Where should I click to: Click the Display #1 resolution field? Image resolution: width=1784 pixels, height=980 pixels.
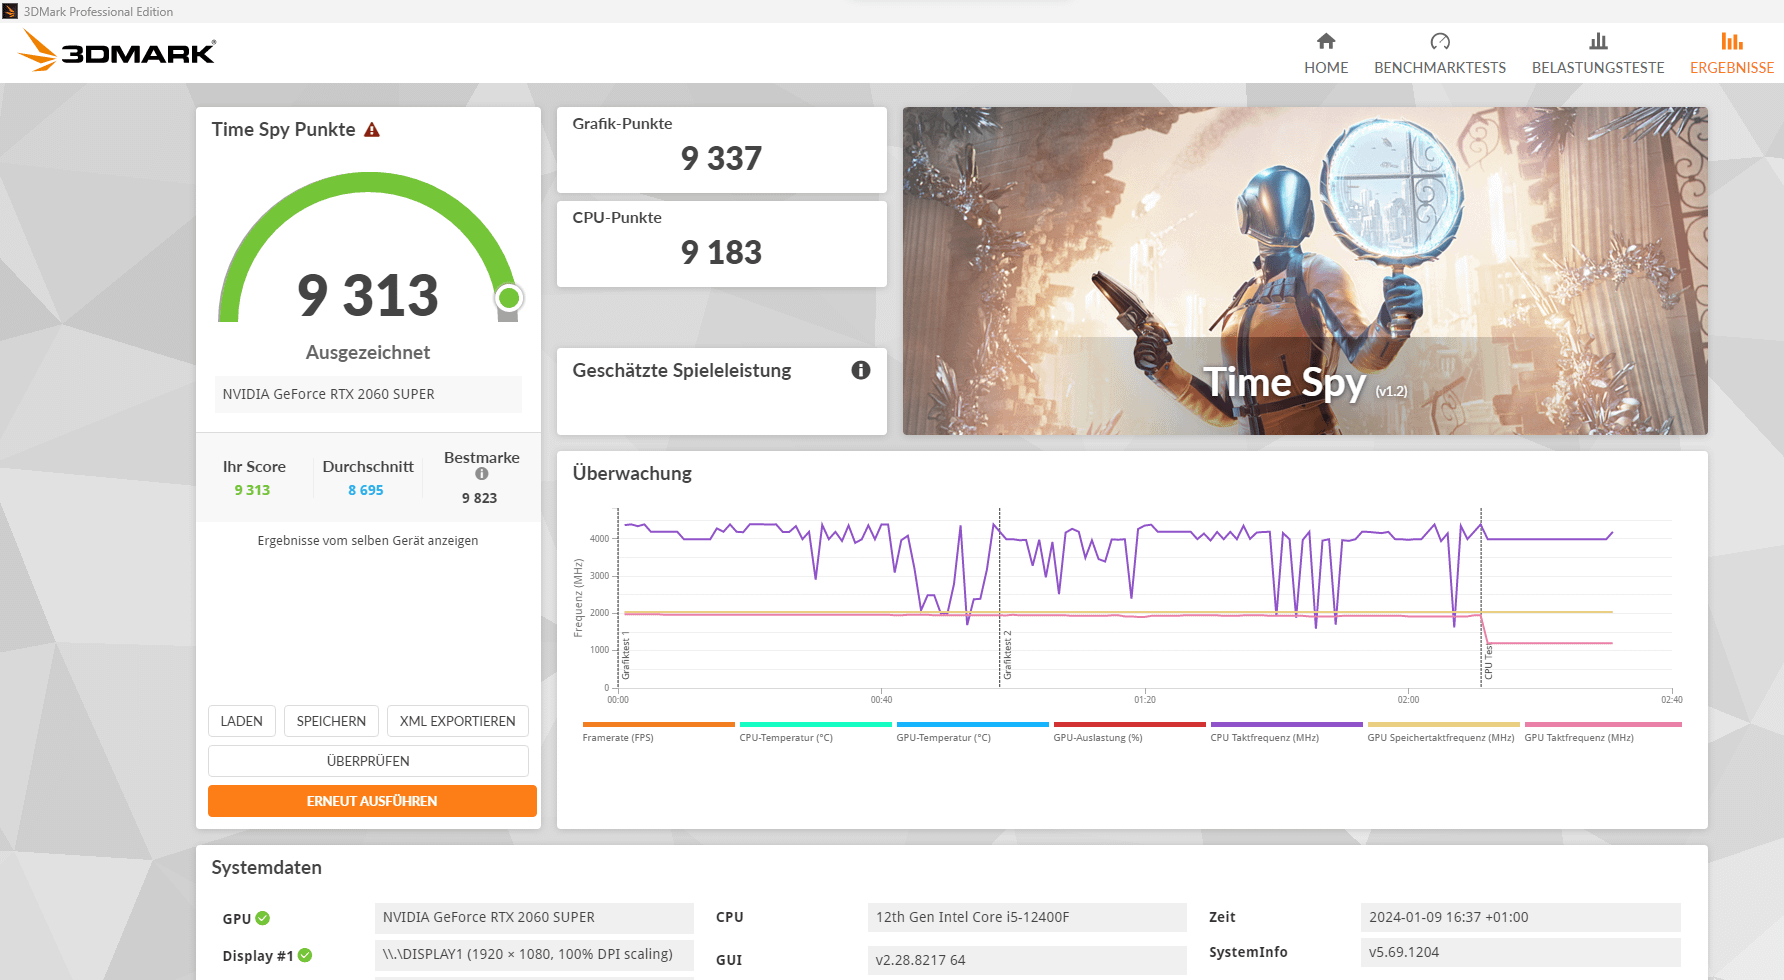click(x=534, y=955)
